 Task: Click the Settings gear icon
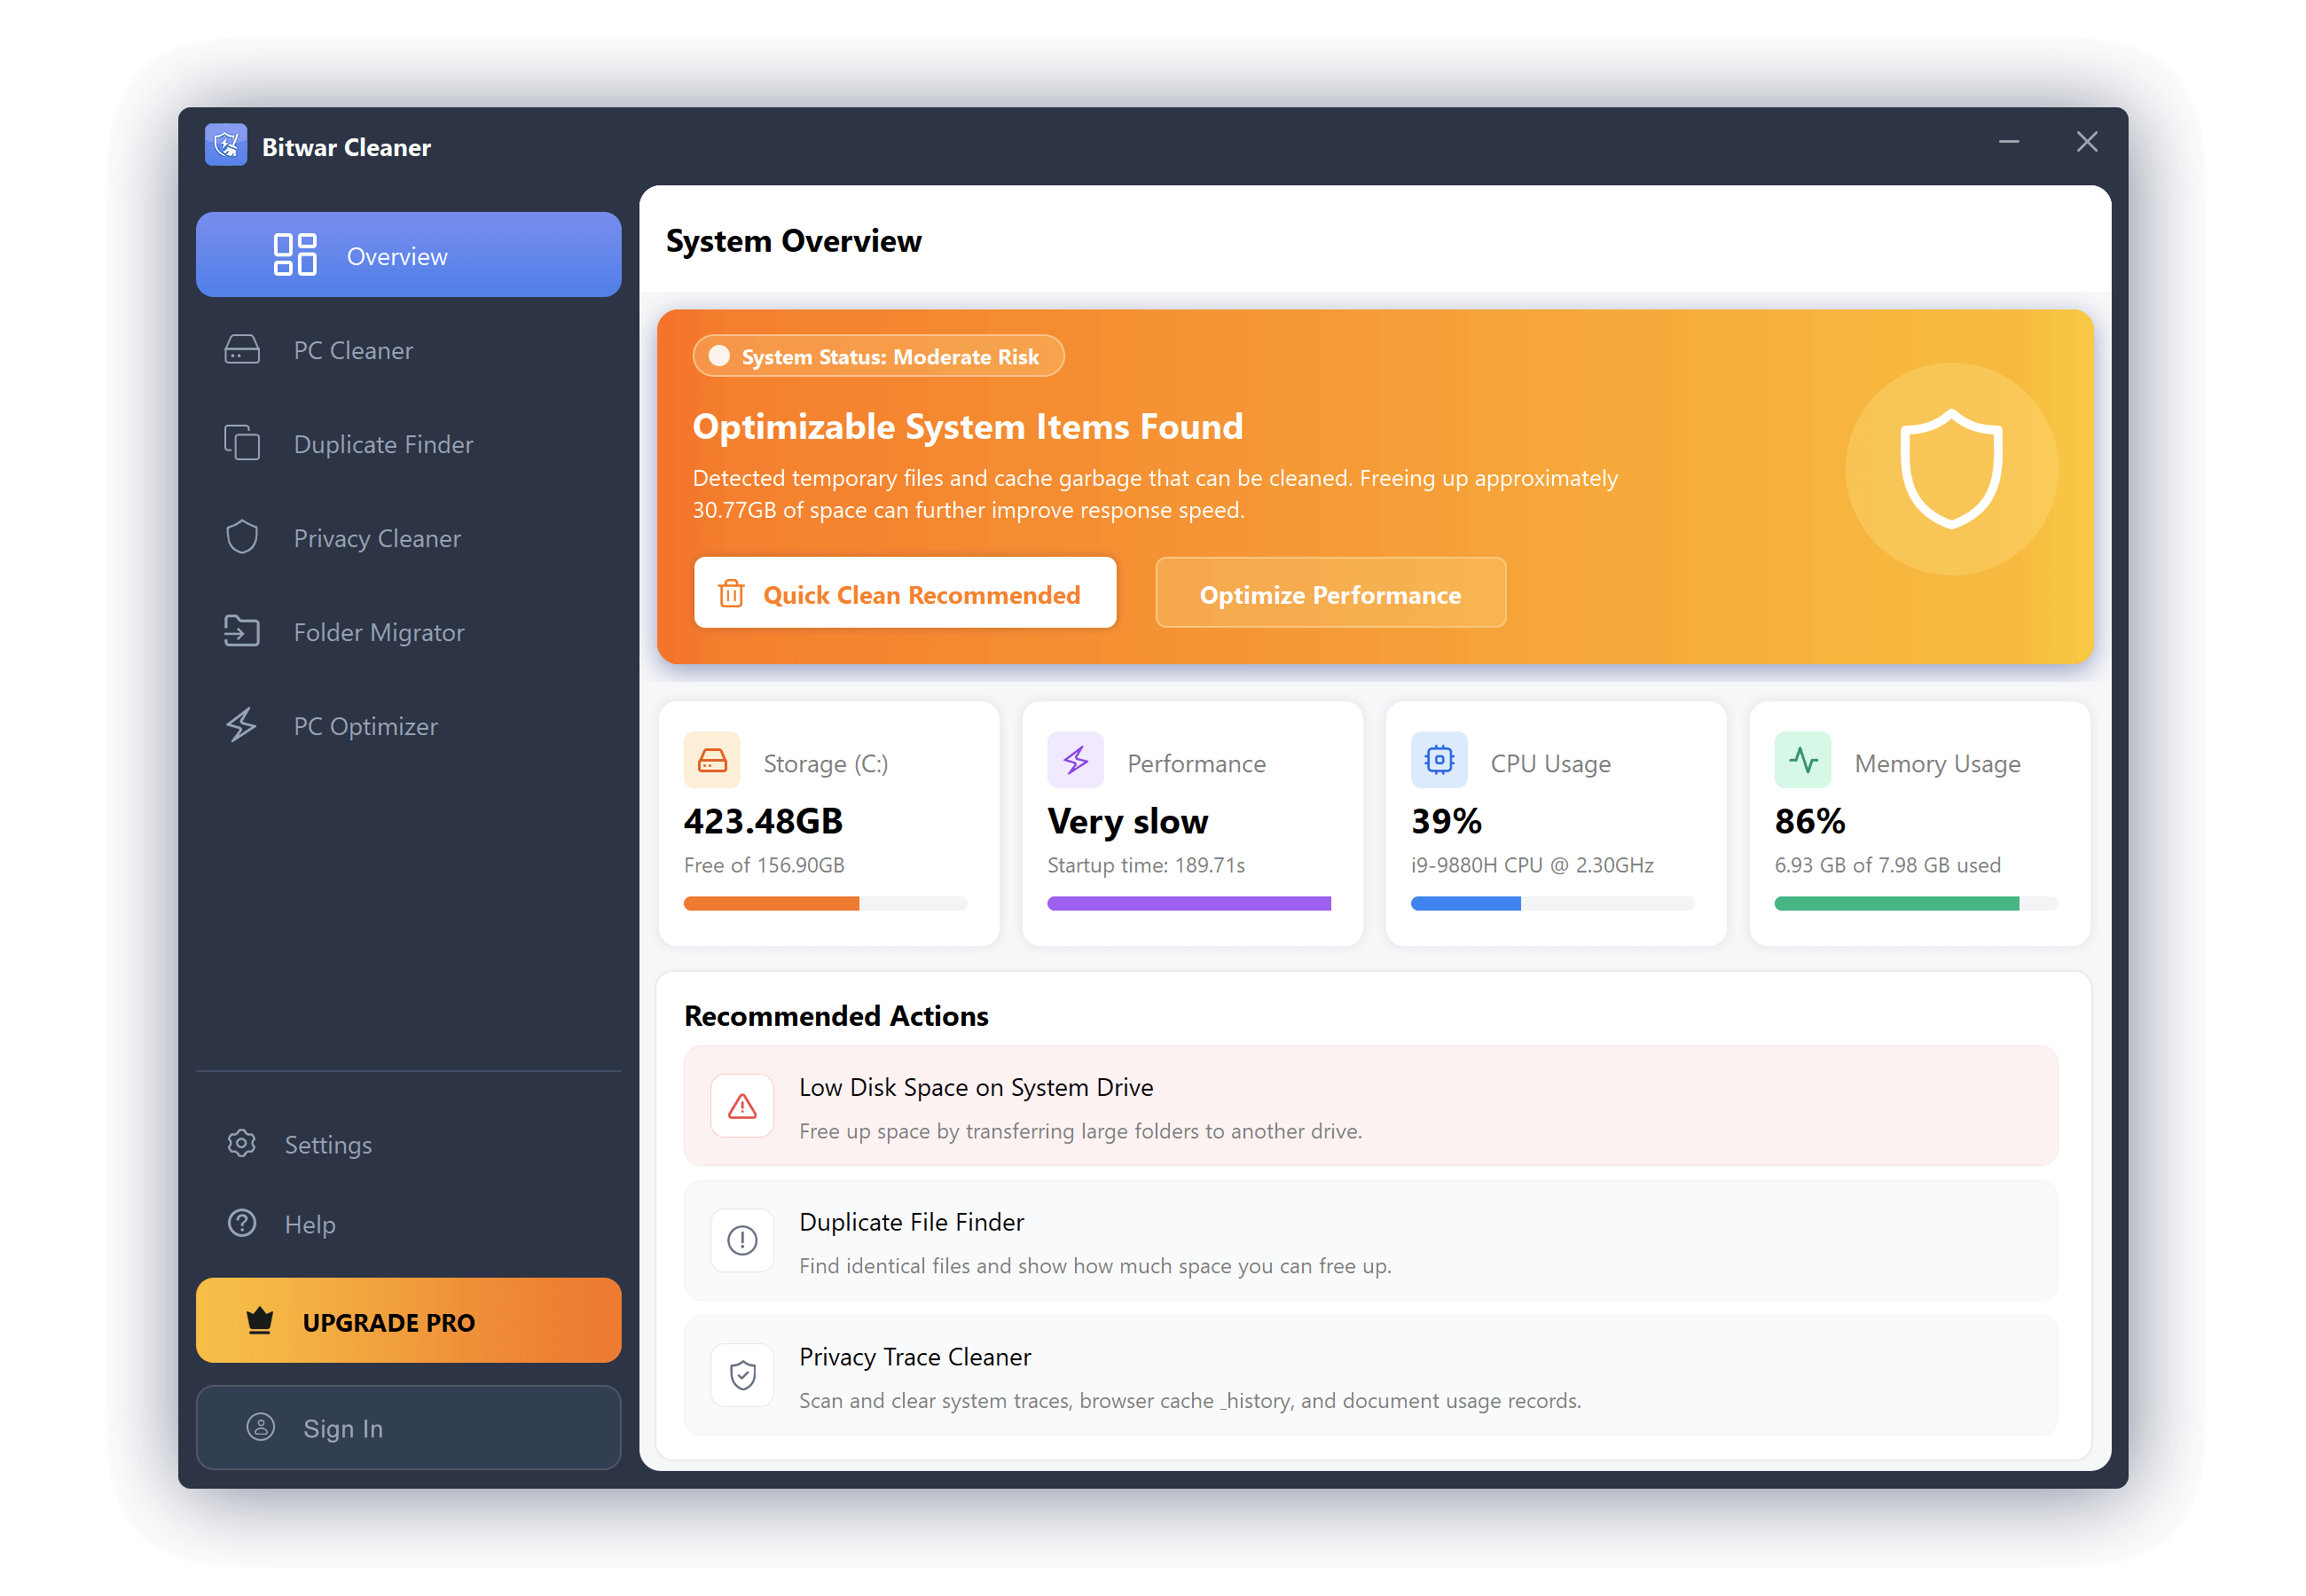242,1143
